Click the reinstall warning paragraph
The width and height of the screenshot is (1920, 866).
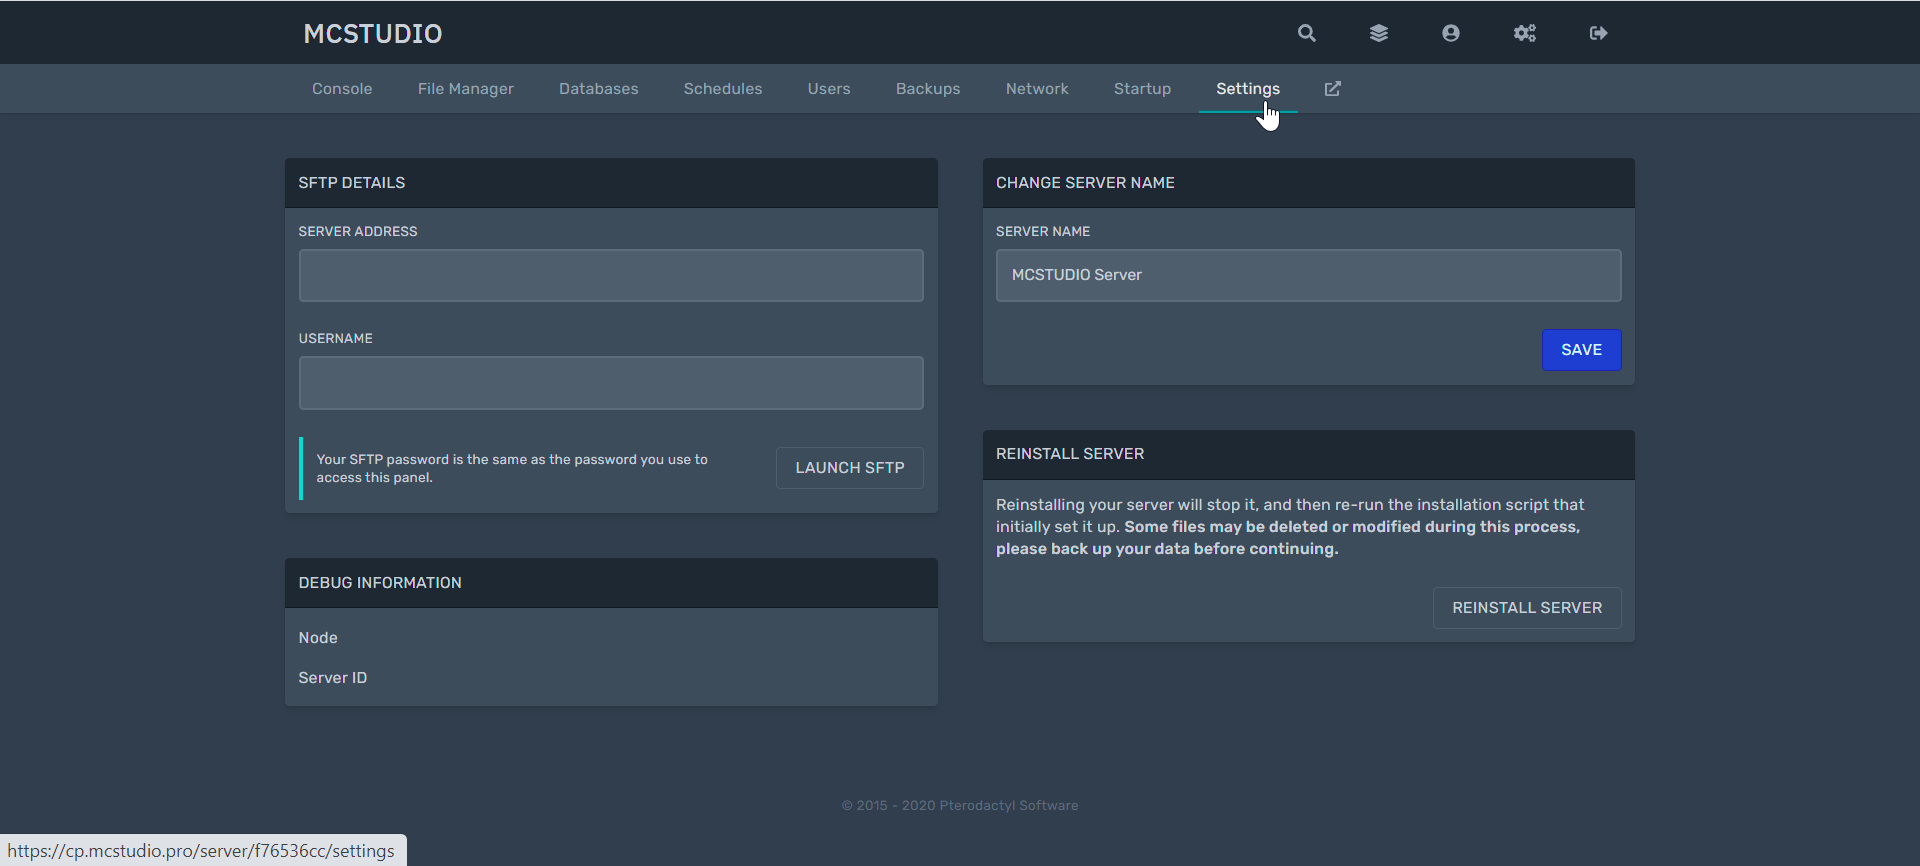tap(1290, 527)
